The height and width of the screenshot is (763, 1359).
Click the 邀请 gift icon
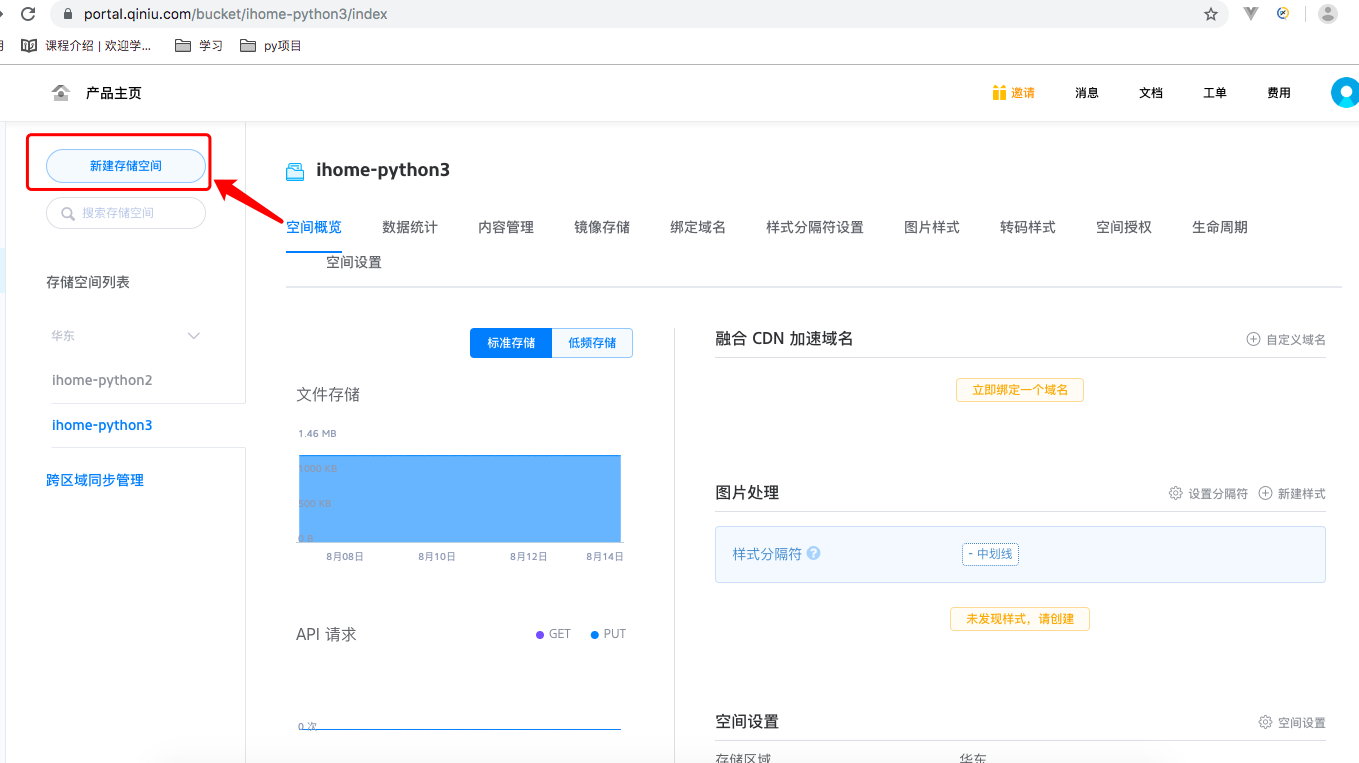click(998, 91)
